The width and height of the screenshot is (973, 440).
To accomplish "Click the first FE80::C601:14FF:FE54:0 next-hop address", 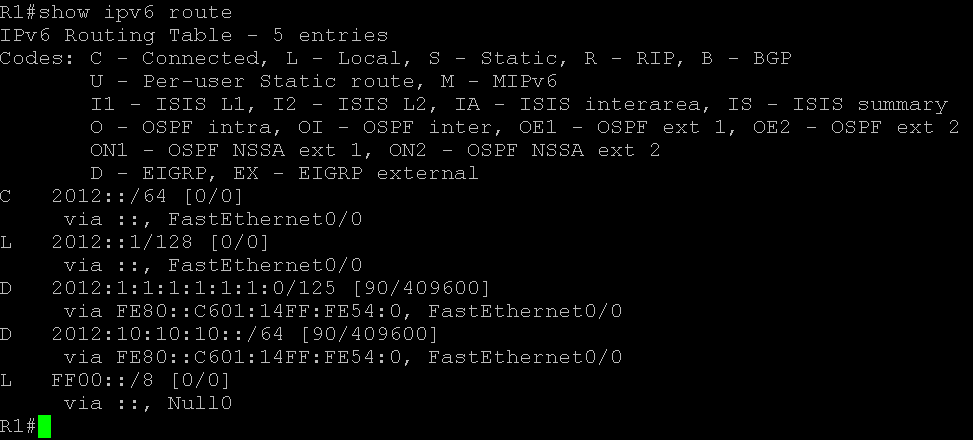I will coord(265,311).
